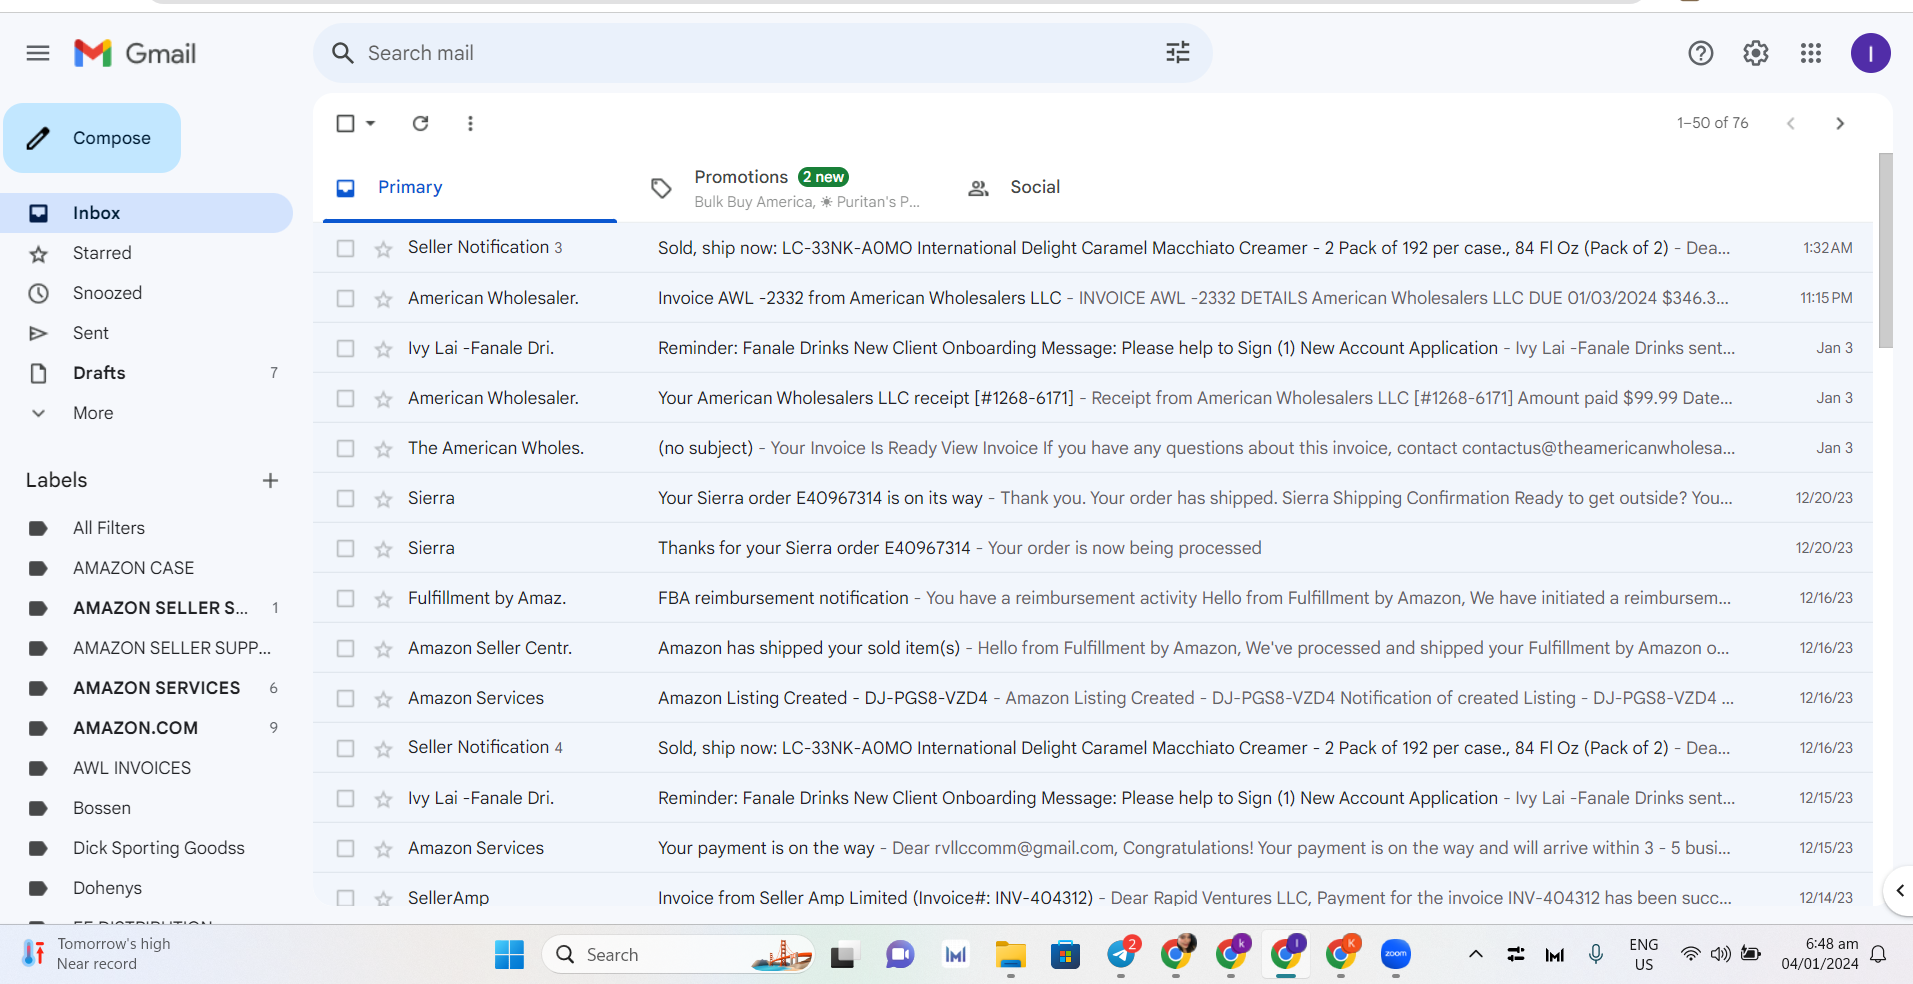
Task: Open Zoom from the taskbar
Action: click(1395, 955)
